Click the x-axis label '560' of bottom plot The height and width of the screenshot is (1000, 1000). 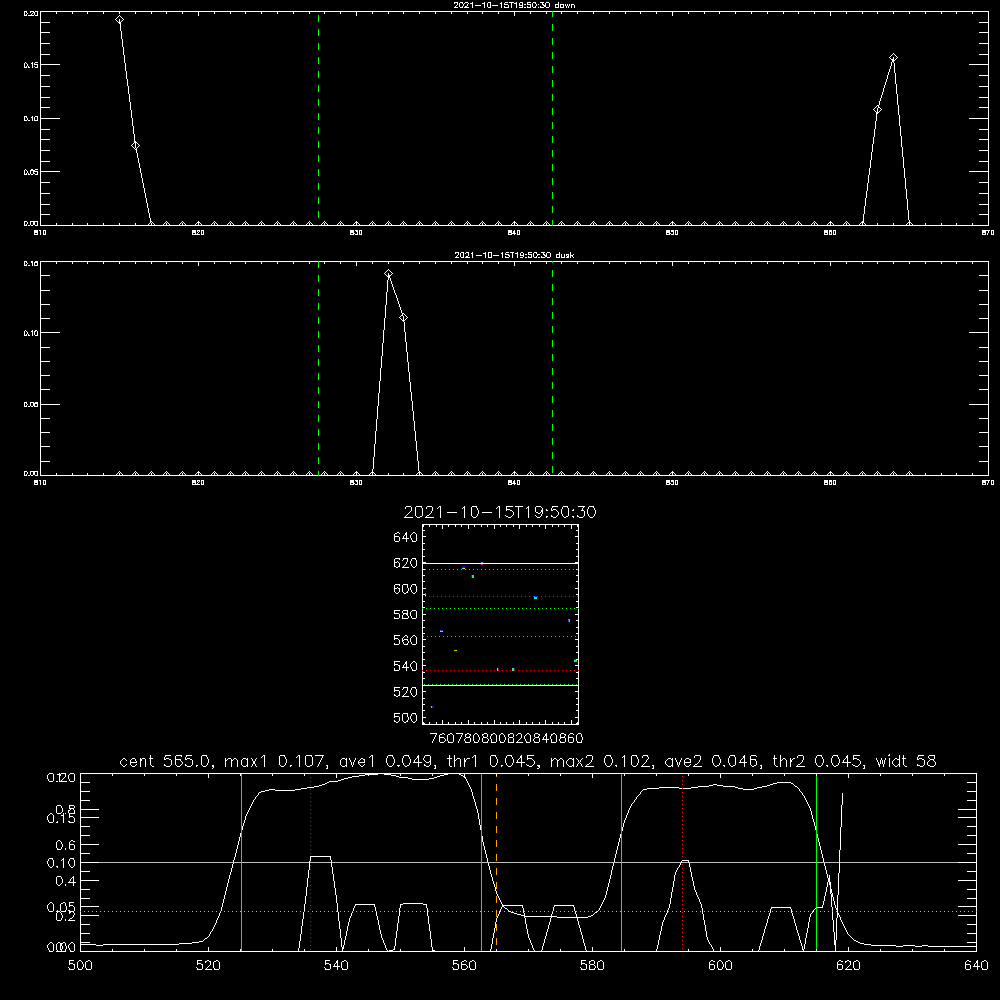[x=464, y=966]
